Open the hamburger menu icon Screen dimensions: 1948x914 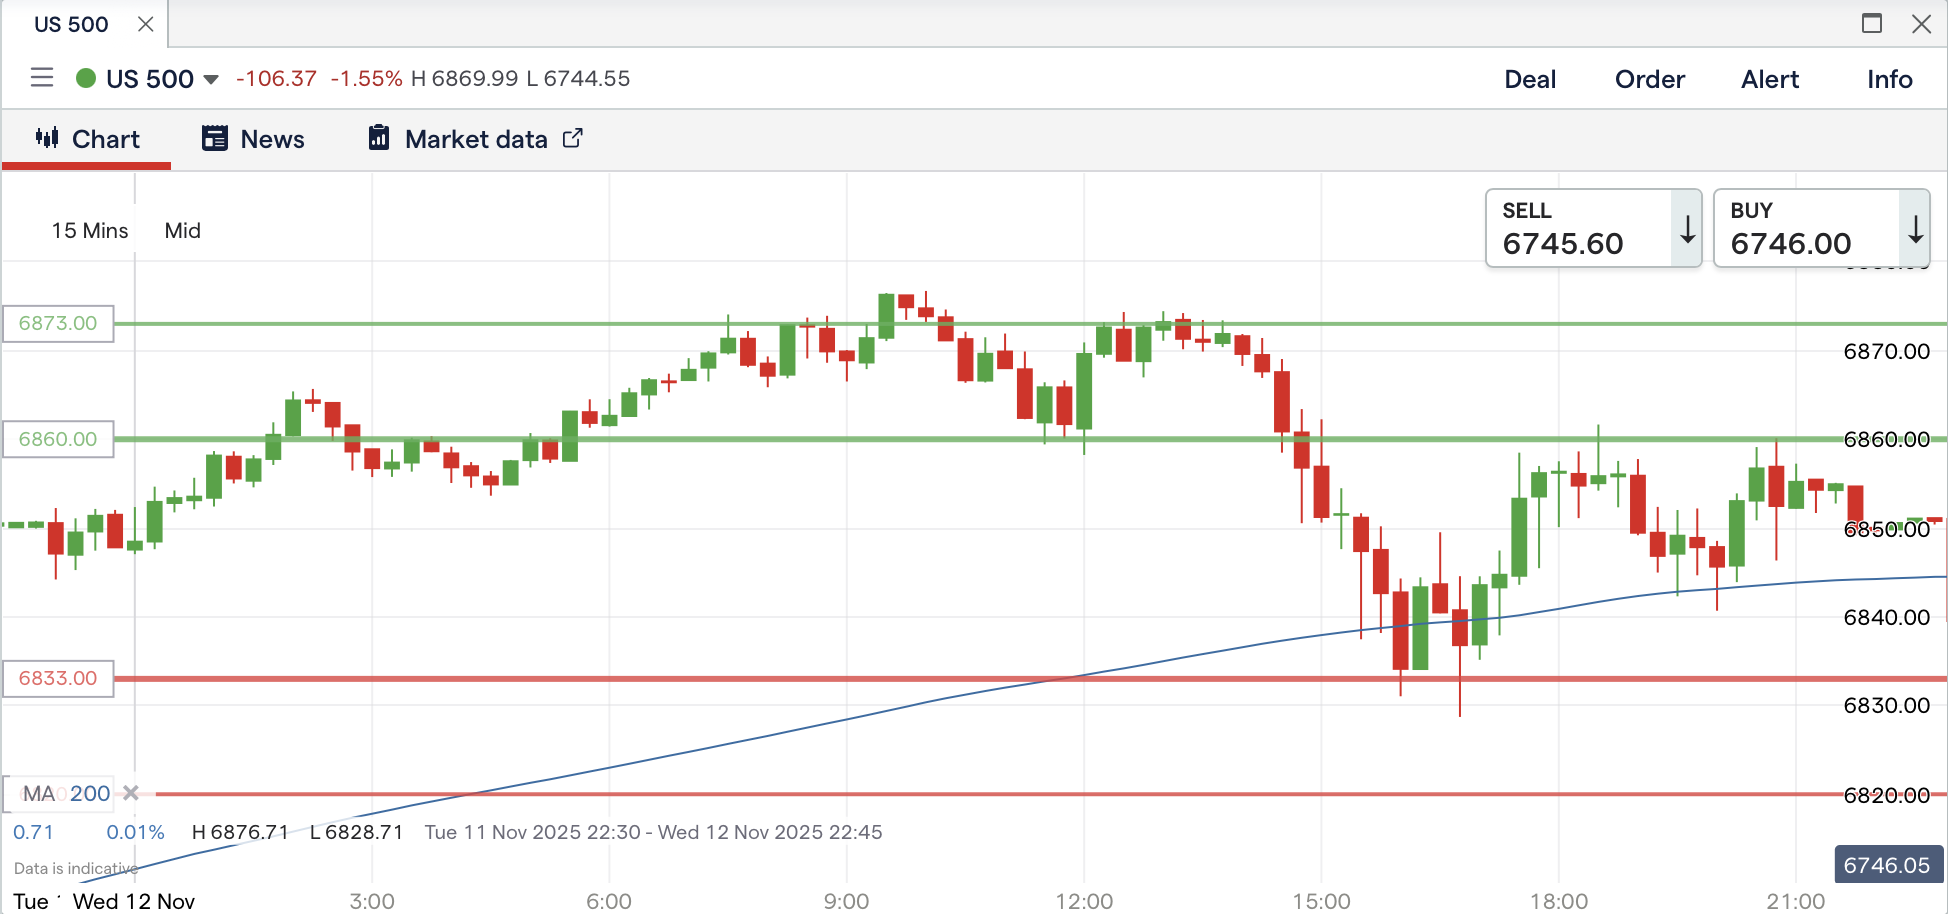[42, 78]
